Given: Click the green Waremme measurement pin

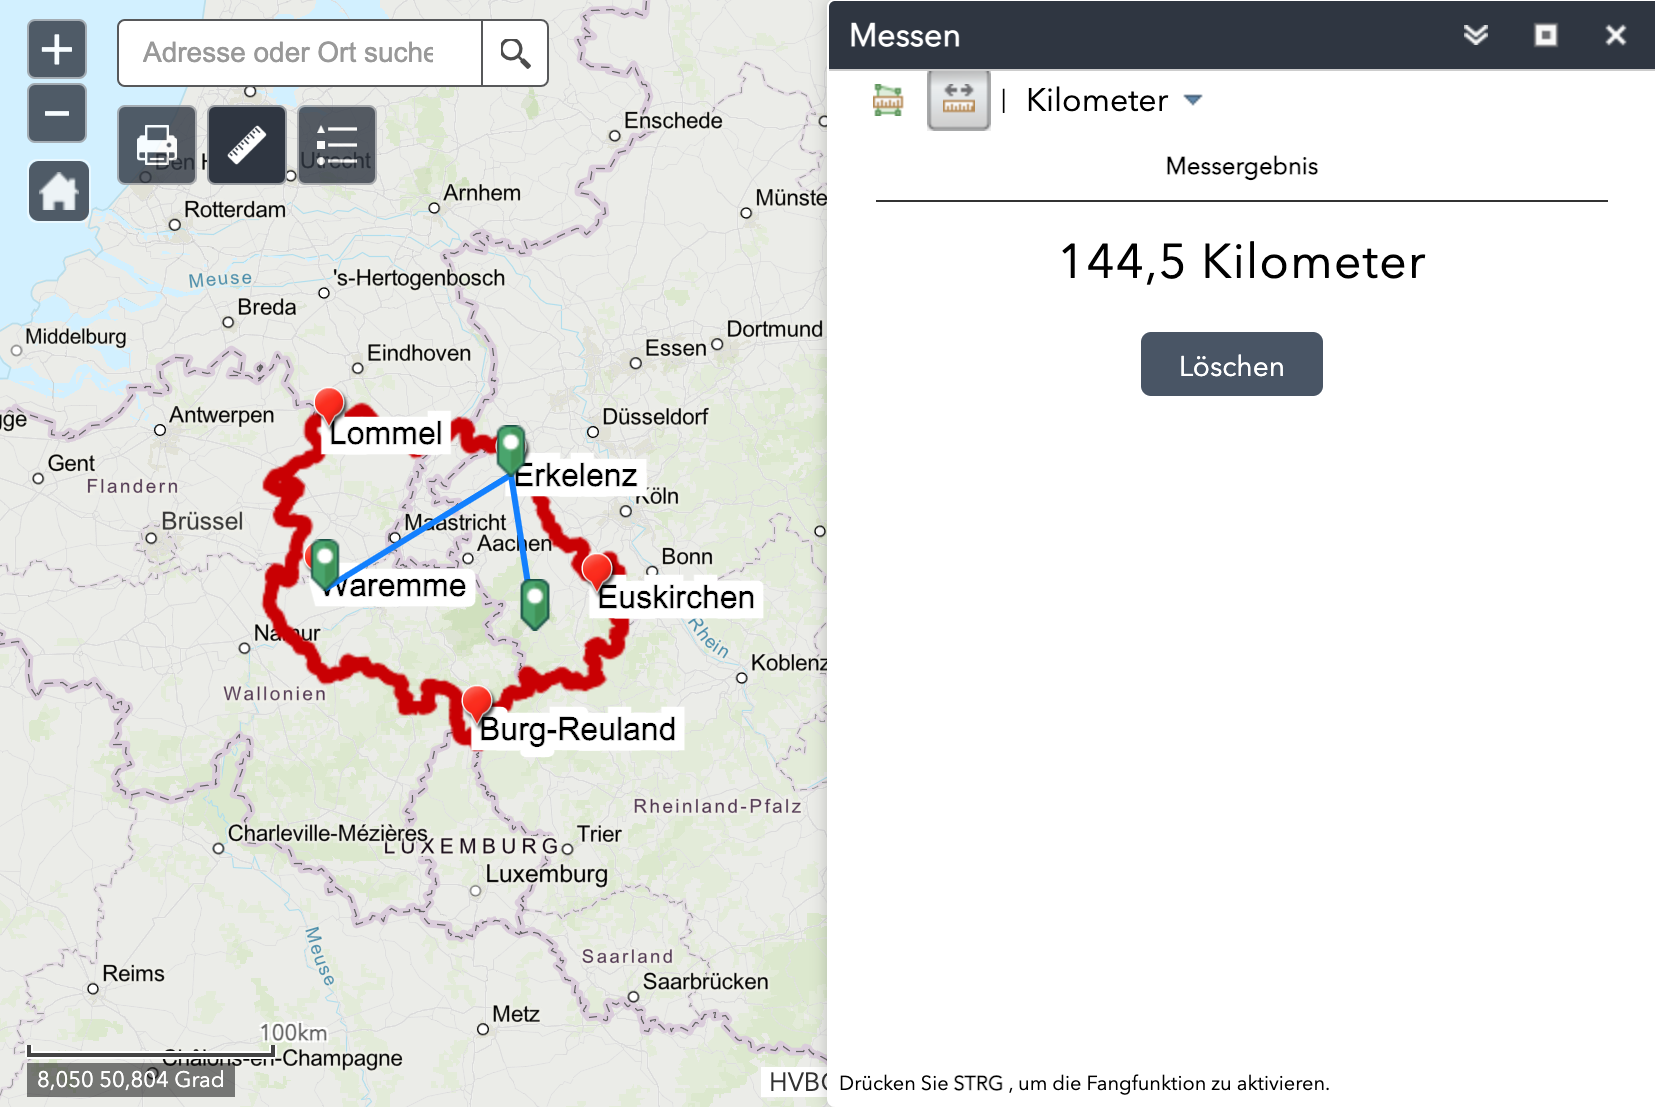Looking at the screenshot, I should point(325,561).
